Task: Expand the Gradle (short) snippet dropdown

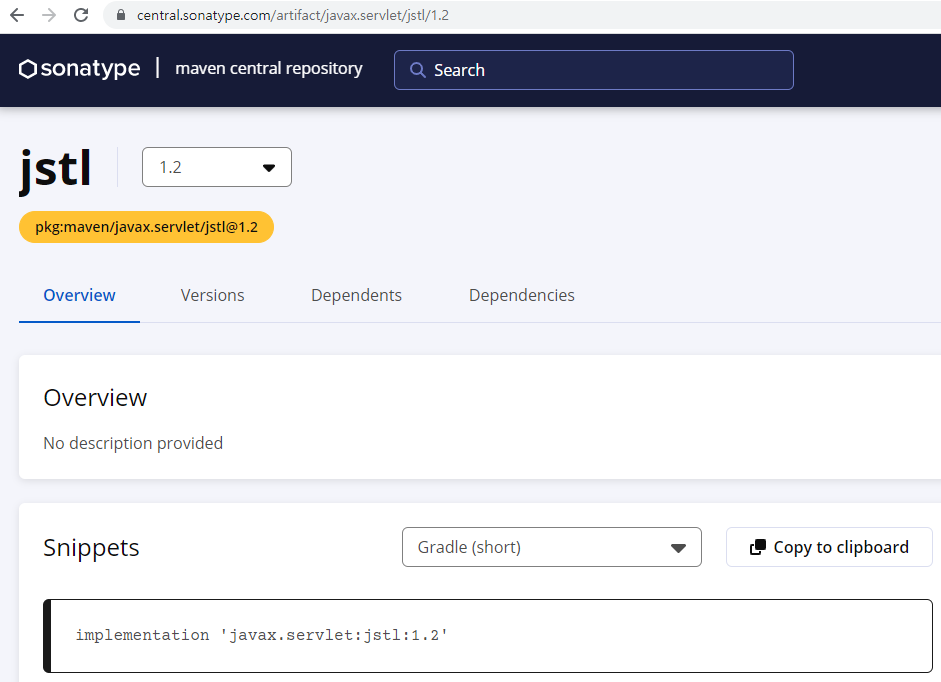Action: (x=552, y=547)
